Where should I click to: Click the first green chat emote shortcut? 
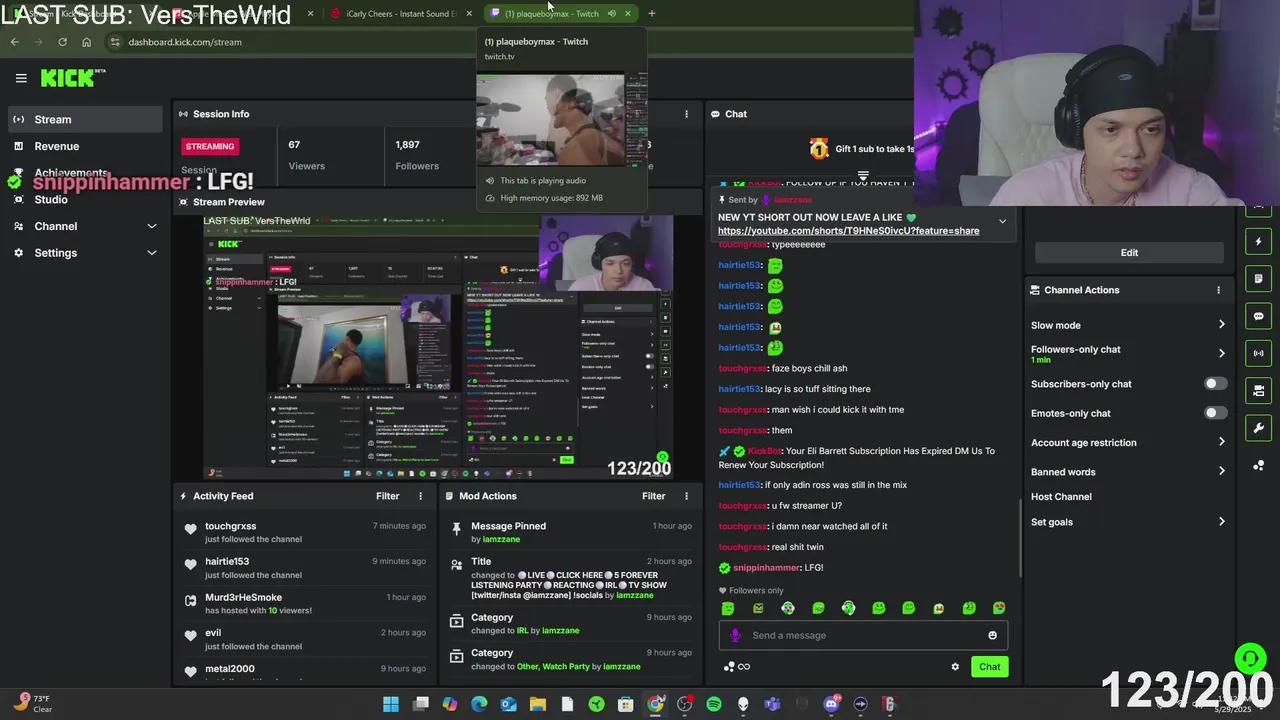728,608
